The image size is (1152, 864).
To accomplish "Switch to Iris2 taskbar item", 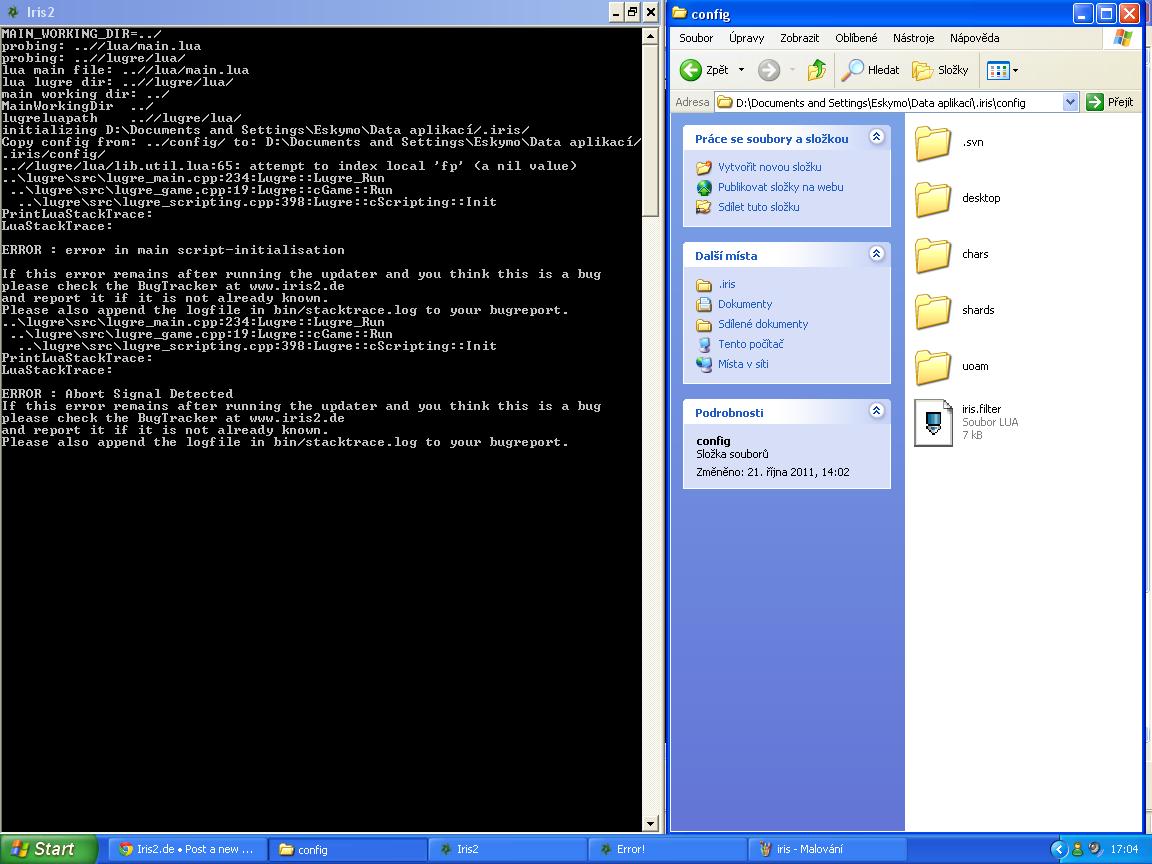I will [507, 849].
